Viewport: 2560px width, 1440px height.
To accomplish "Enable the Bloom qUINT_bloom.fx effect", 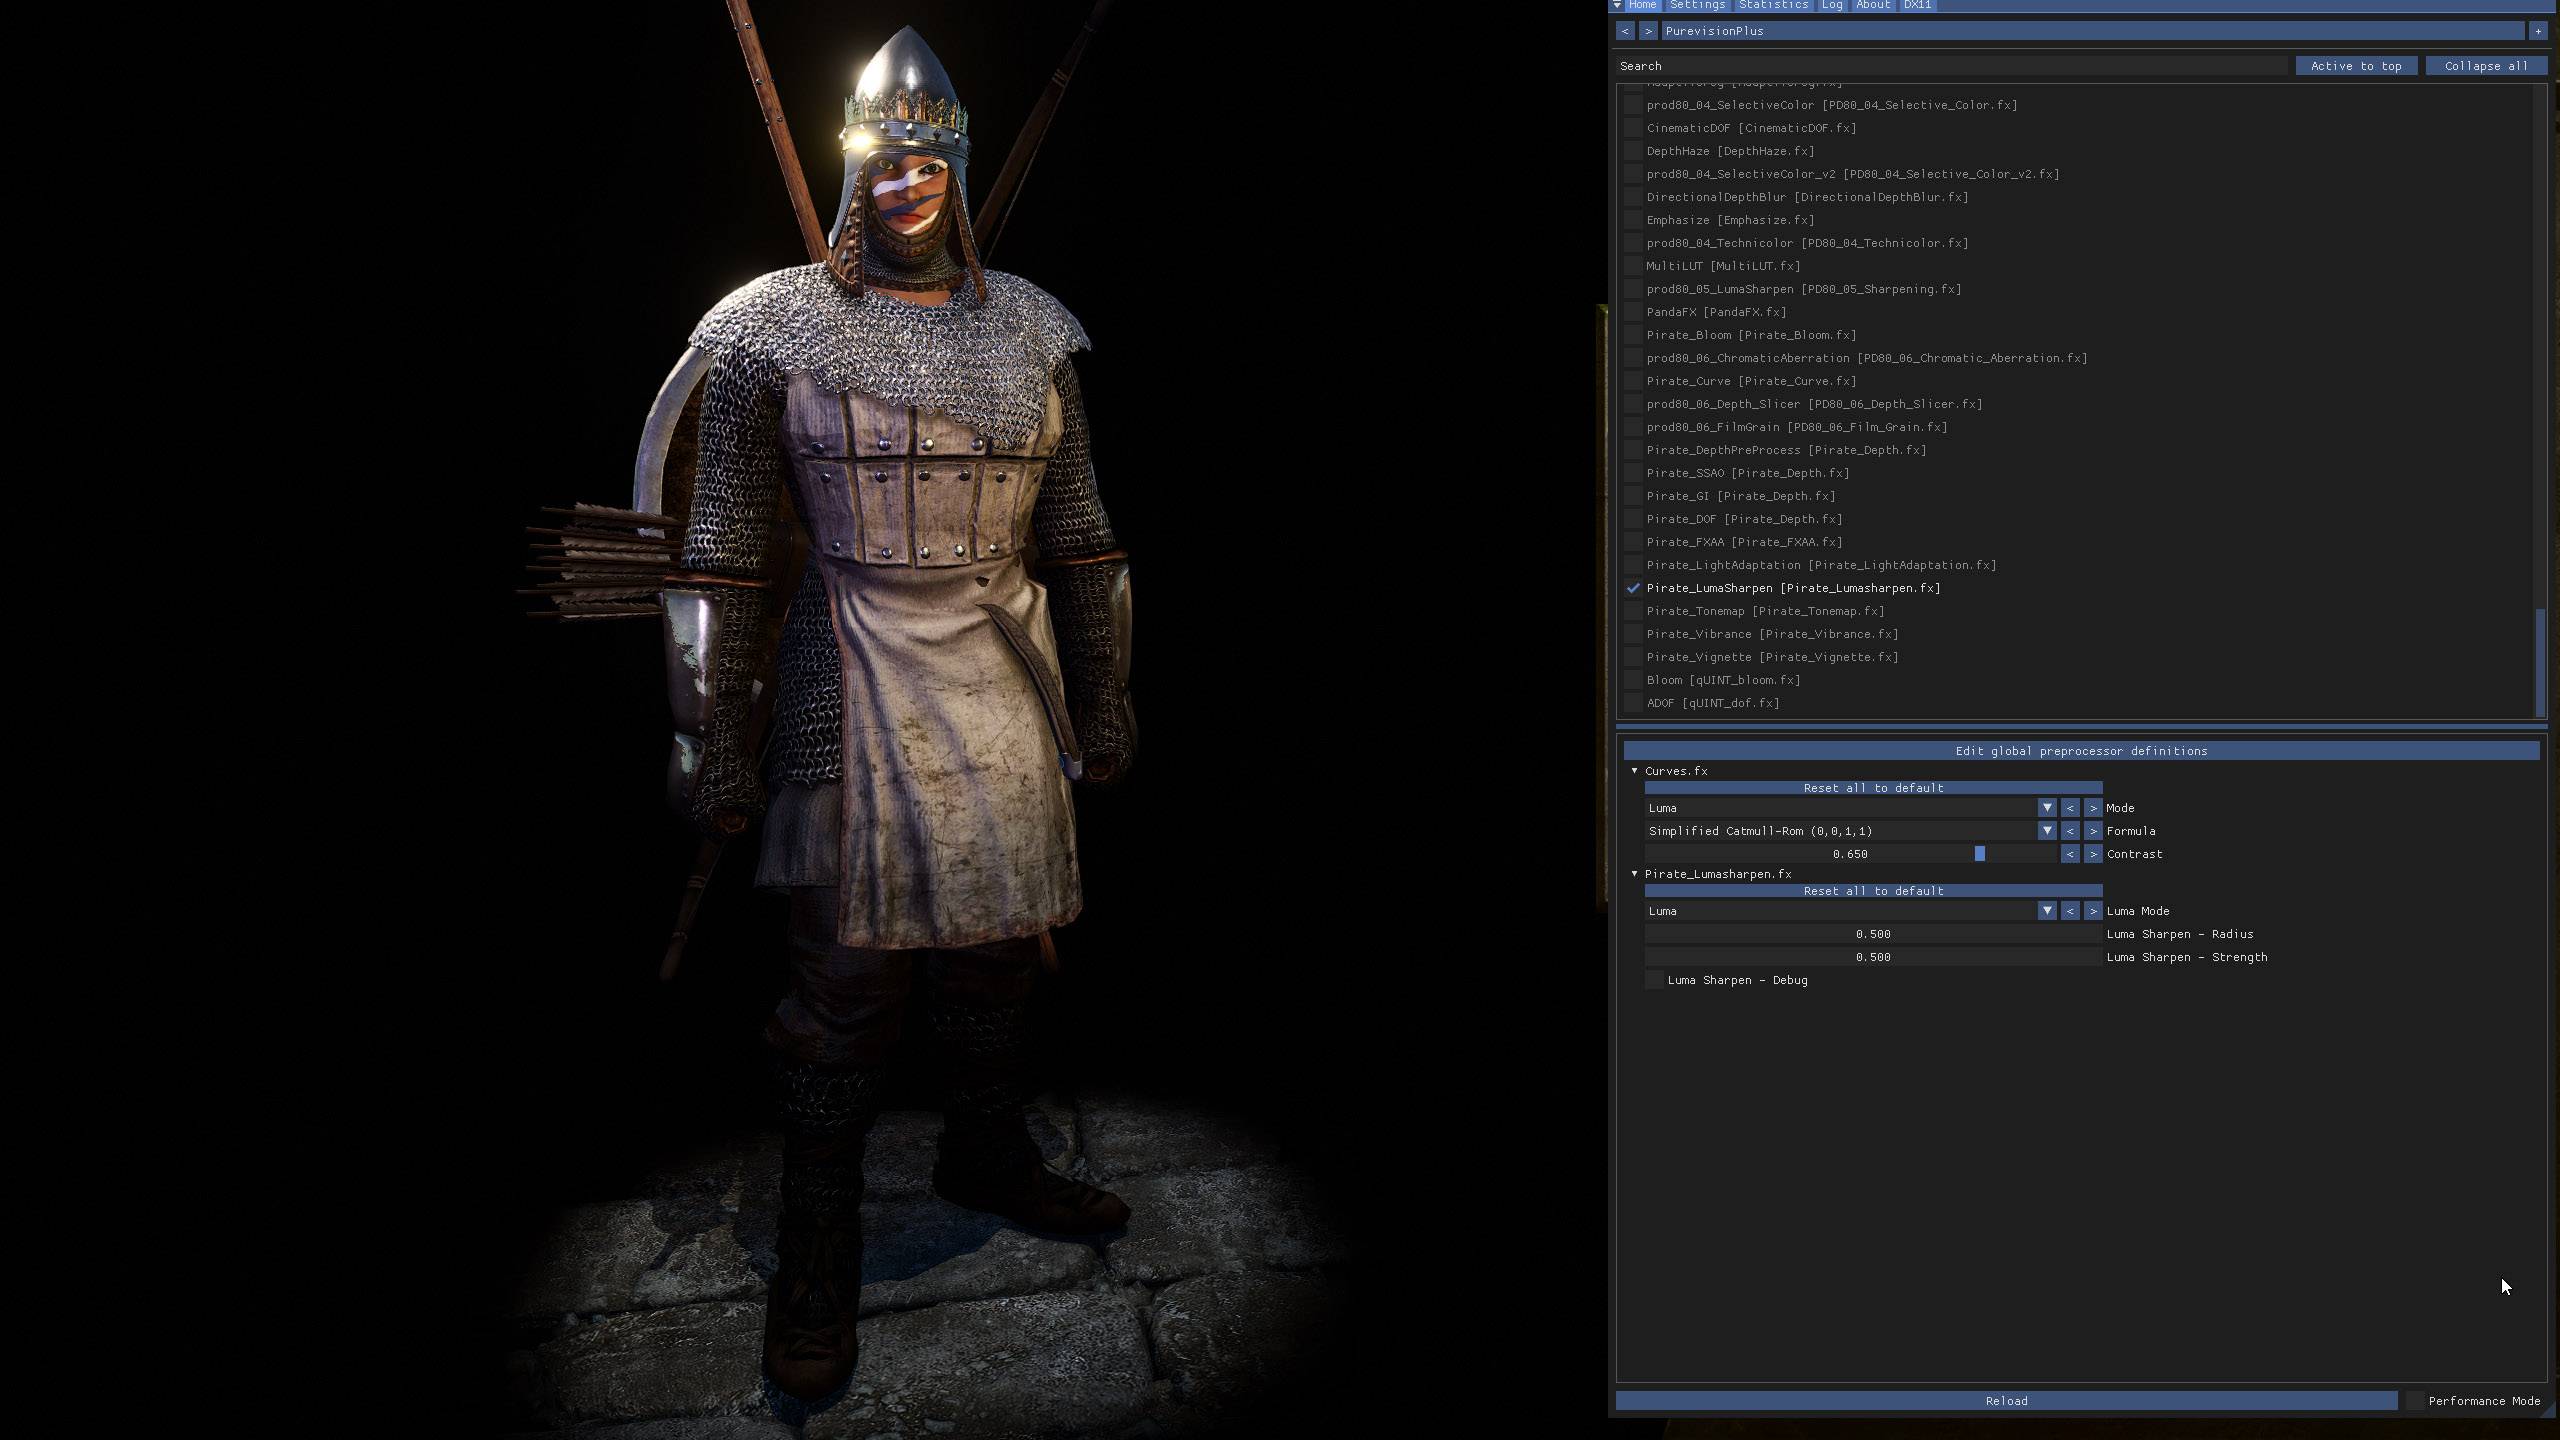I will click(1633, 680).
